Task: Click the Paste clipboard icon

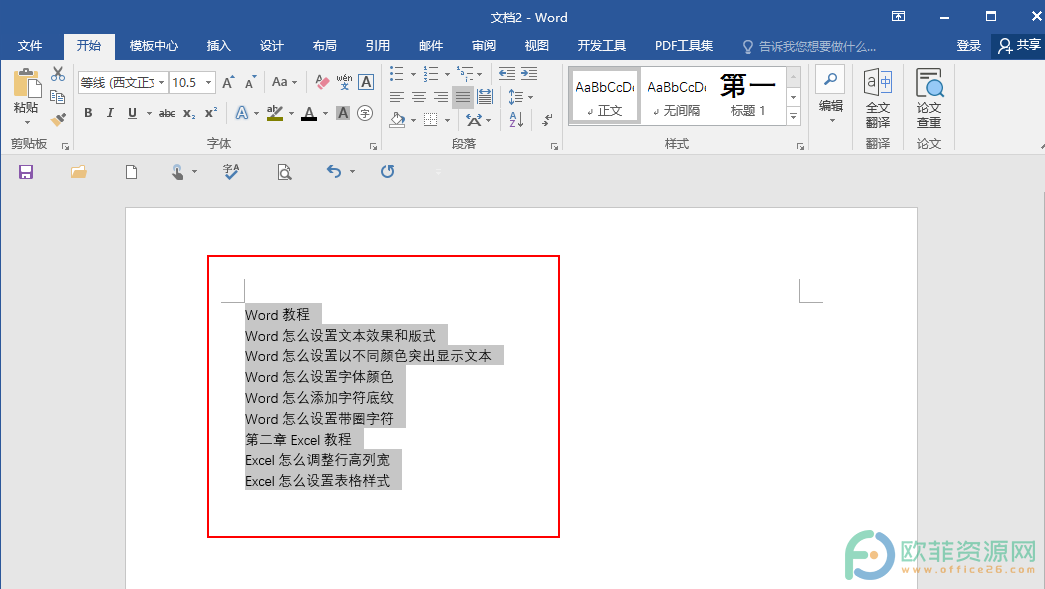Action: click(x=27, y=85)
